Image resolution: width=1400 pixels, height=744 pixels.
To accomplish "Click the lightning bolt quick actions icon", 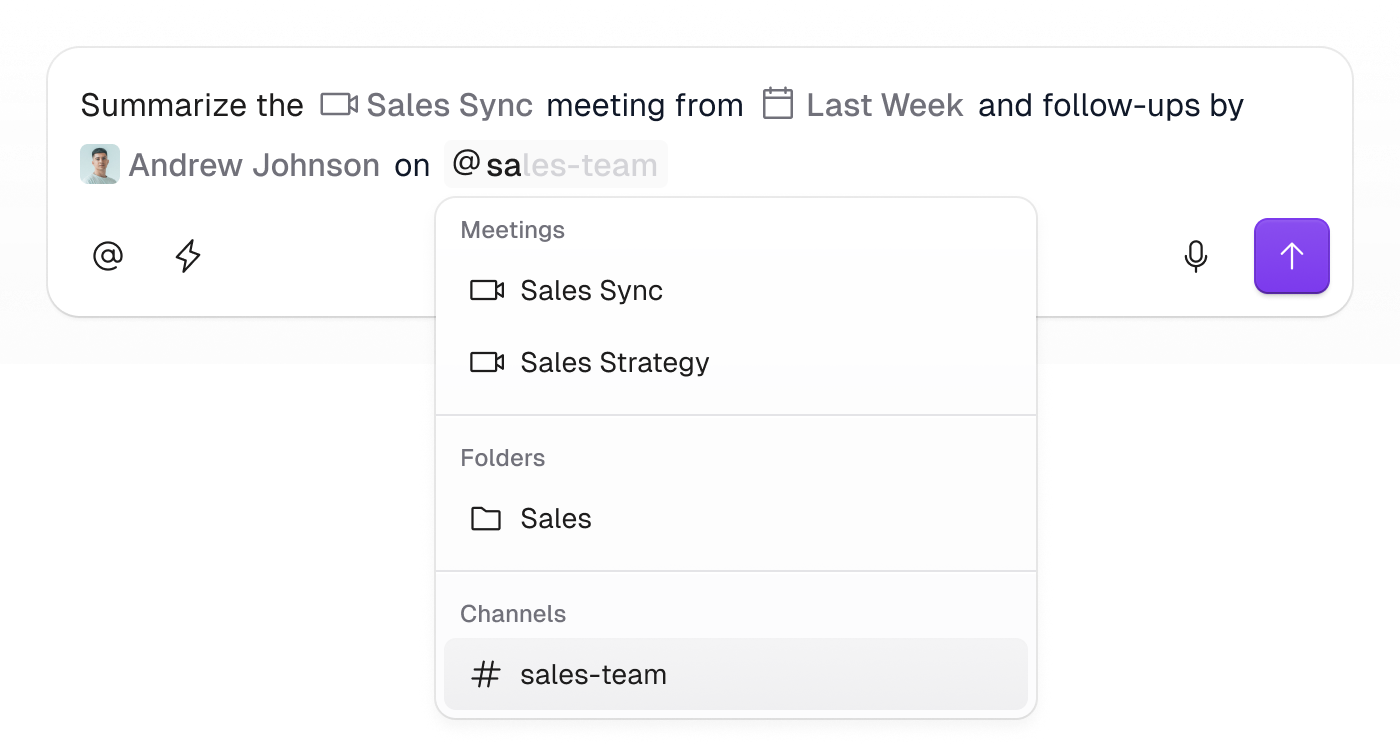I will coord(188,257).
